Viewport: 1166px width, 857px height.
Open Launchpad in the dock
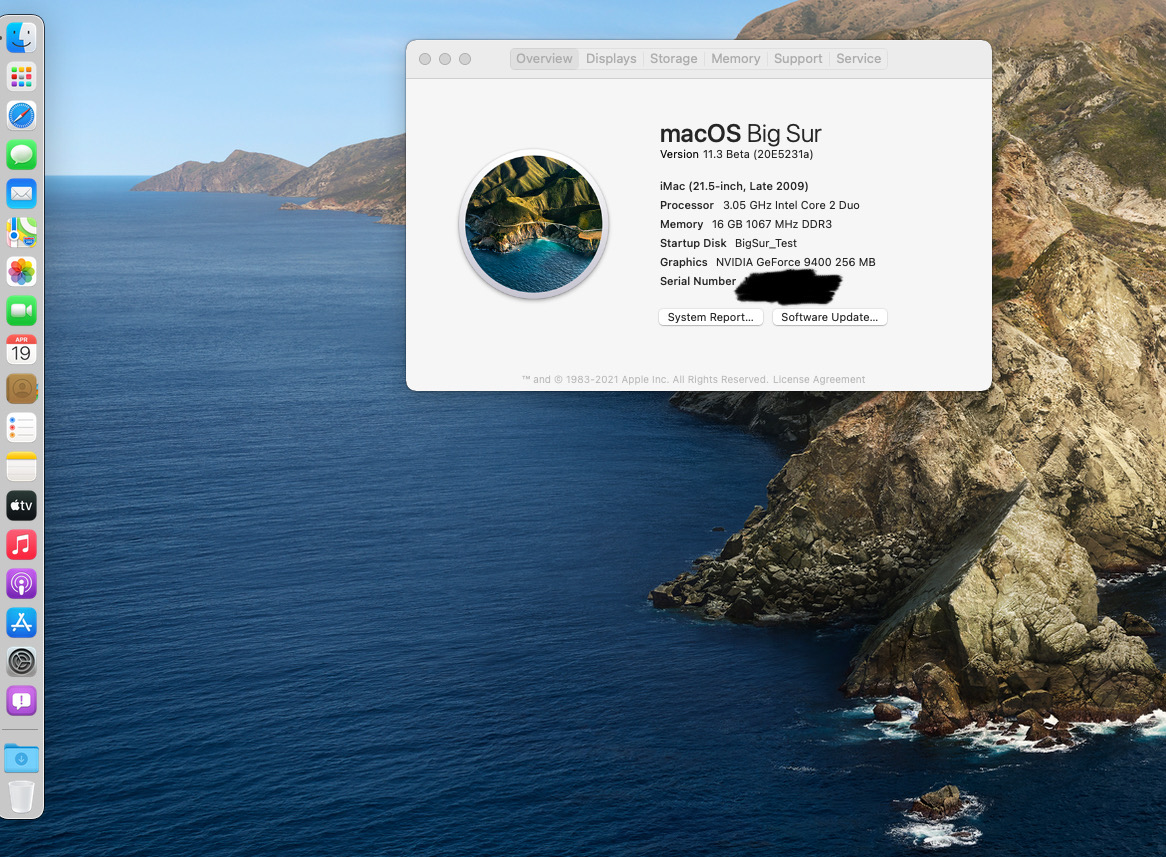click(x=22, y=77)
